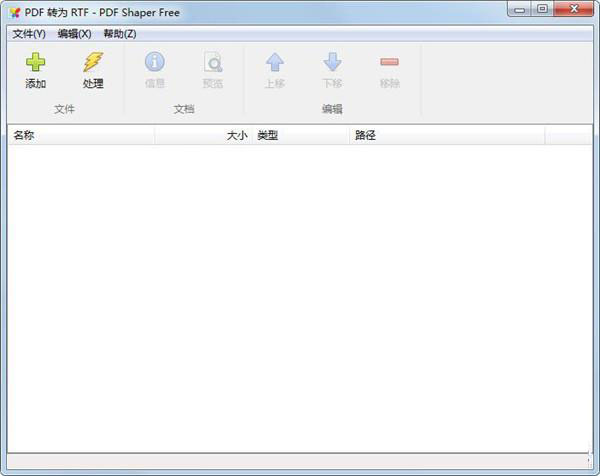Sort list by 名称 column header
Image resolution: width=600 pixels, height=476 pixels.
pyautogui.click(x=81, y=135)
